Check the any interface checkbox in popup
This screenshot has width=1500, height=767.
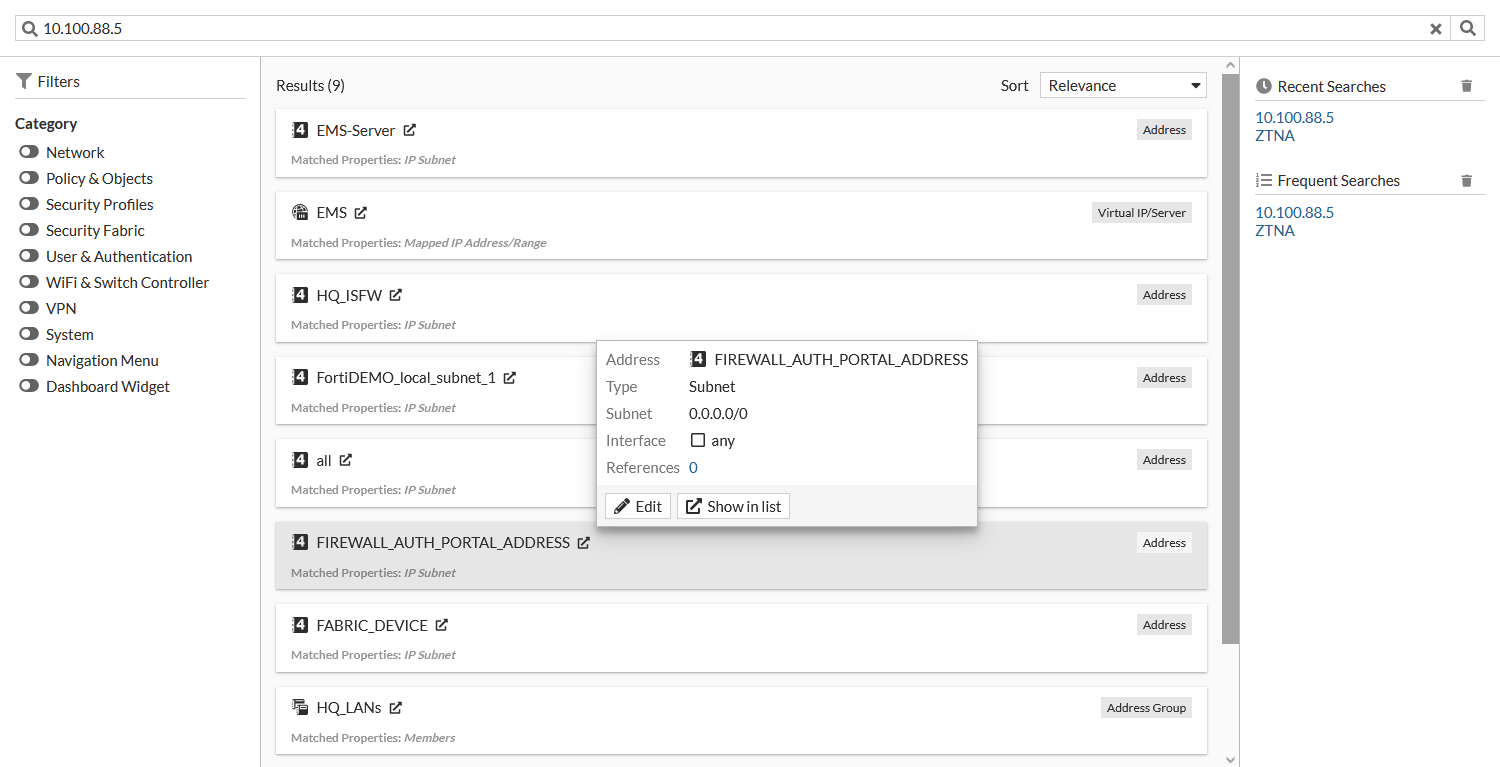coord(698,440)
